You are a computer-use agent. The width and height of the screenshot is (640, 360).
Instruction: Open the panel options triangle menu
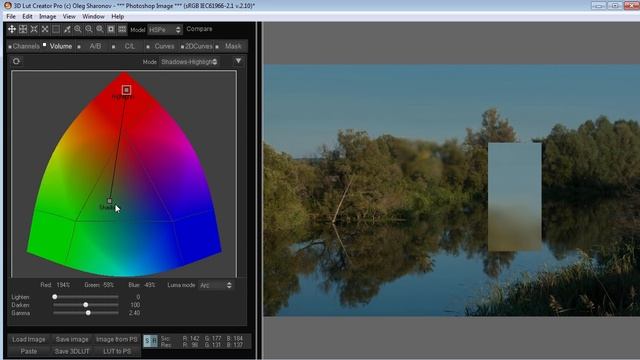tap(238, 61)
